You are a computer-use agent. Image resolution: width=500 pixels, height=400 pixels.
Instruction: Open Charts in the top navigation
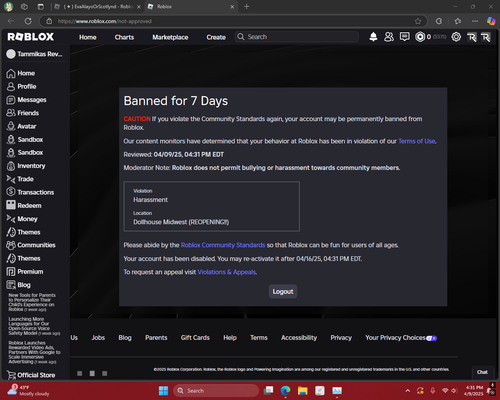[124, 37]
